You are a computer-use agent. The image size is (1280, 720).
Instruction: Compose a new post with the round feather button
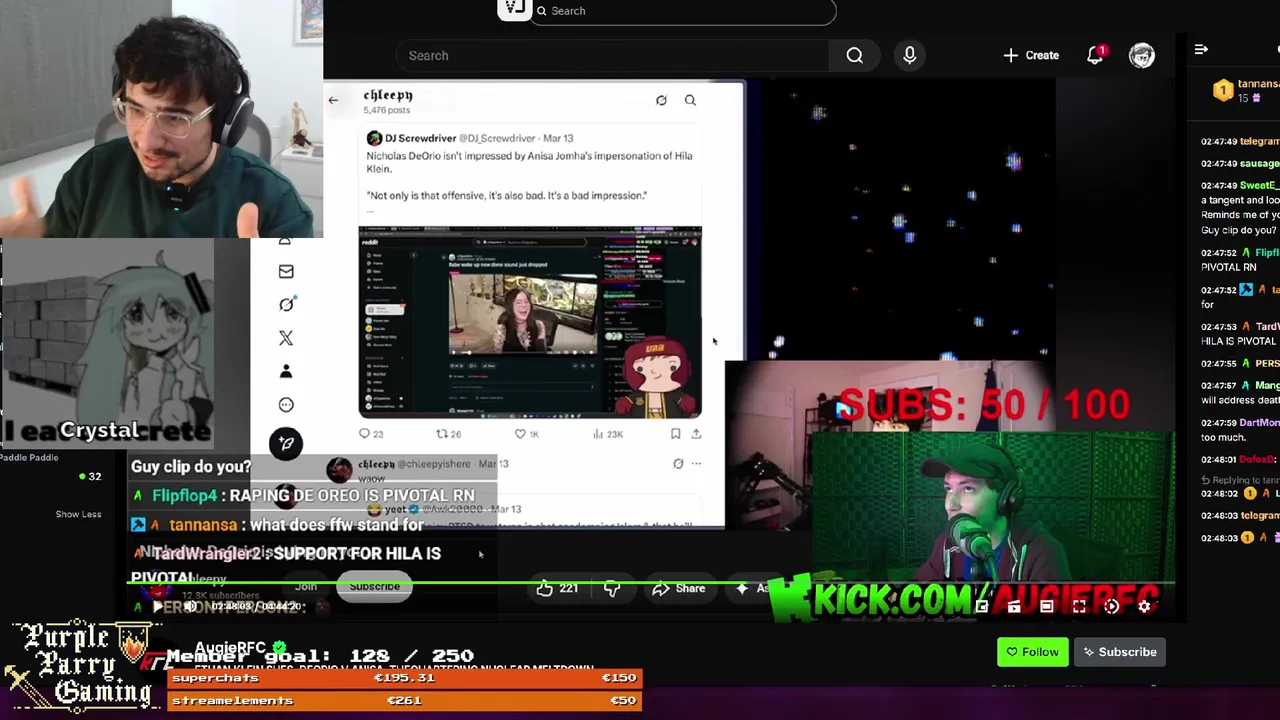pyautogui.click(x=286, y=444)
